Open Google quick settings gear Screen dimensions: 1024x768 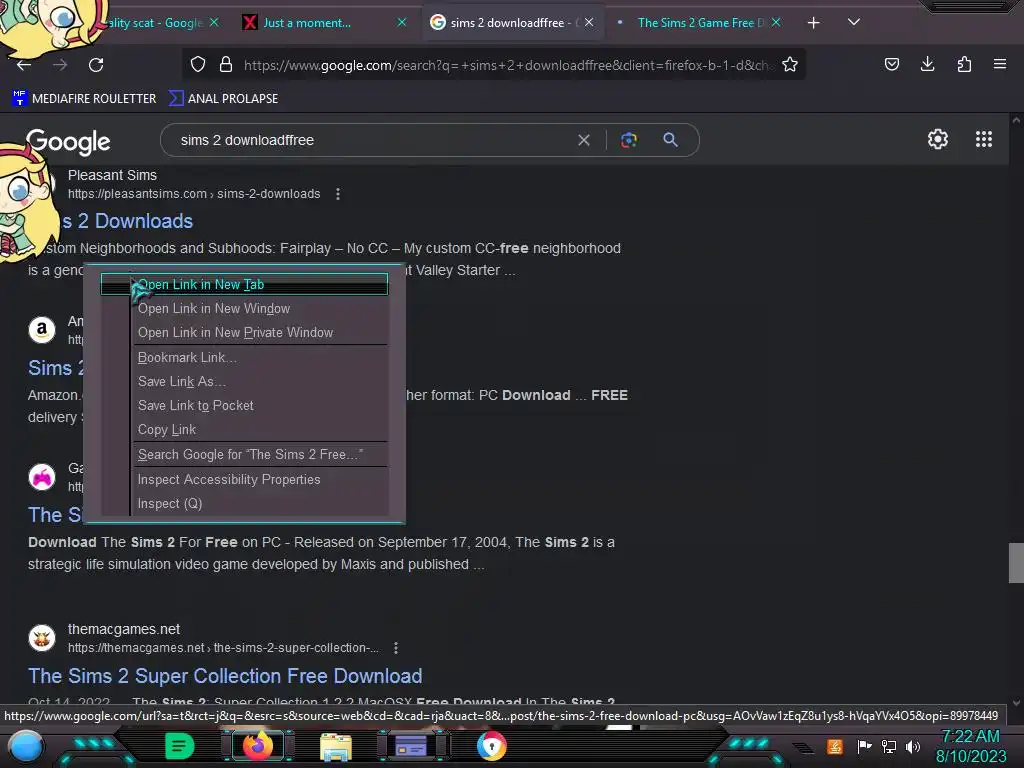pos(938,139)
